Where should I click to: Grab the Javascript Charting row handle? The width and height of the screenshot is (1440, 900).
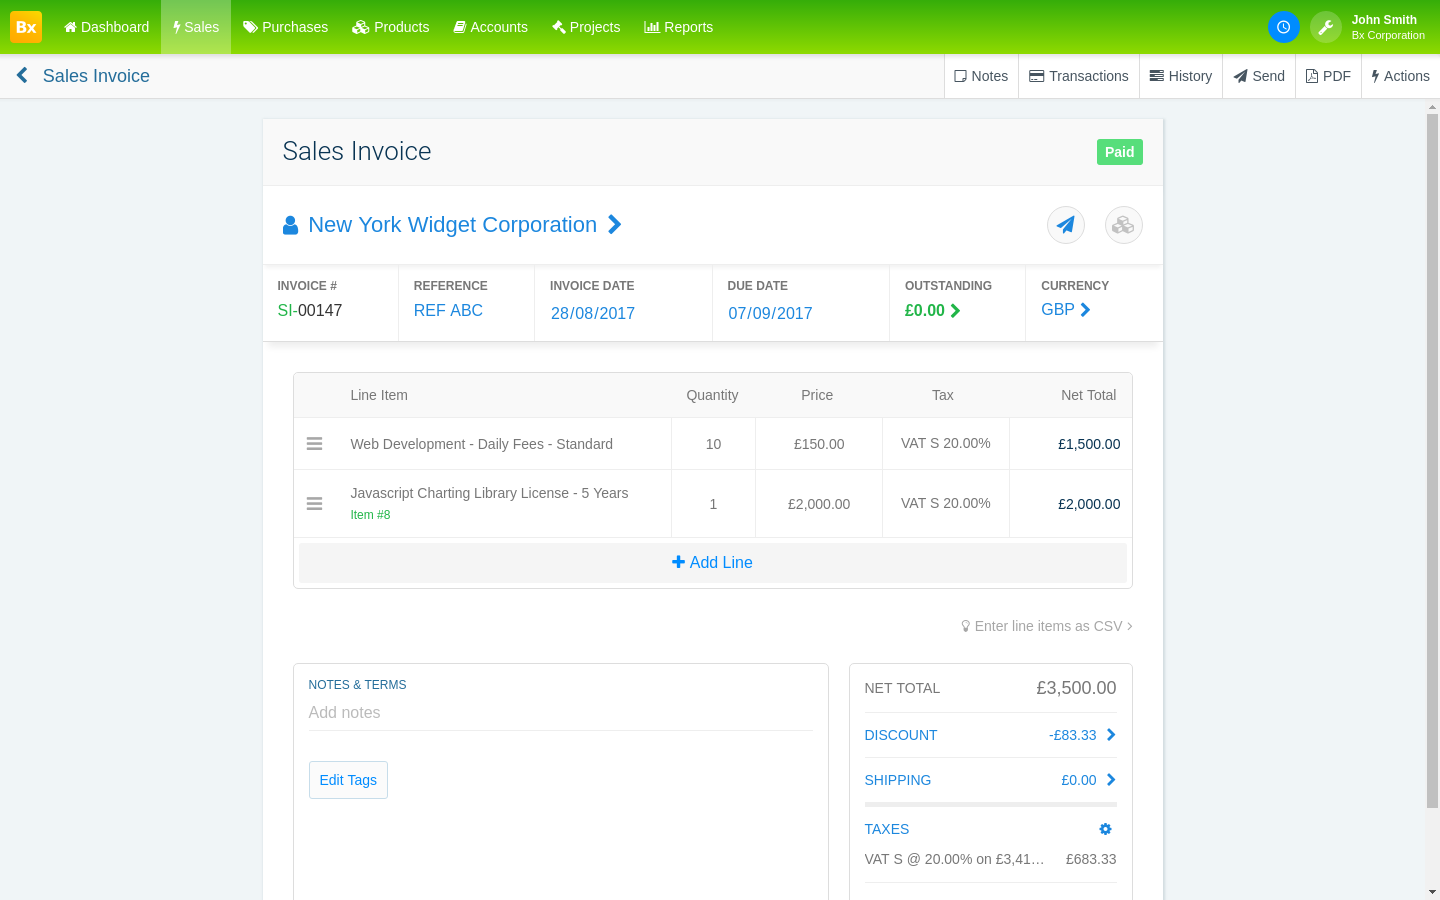pos(314,504)
